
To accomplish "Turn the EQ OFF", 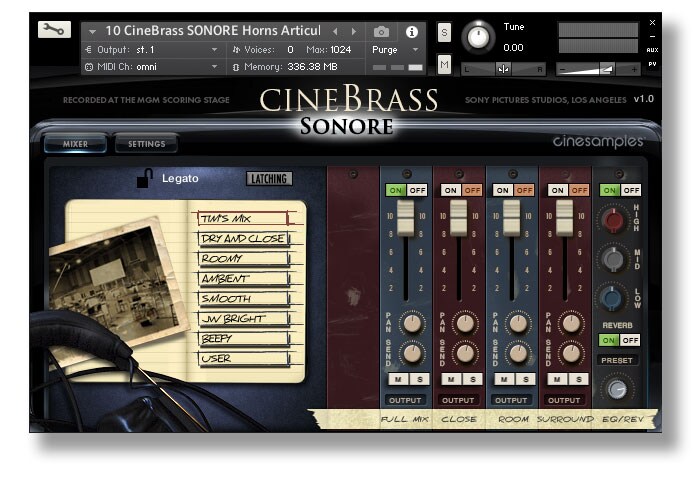I will click(x=631, y=190).
